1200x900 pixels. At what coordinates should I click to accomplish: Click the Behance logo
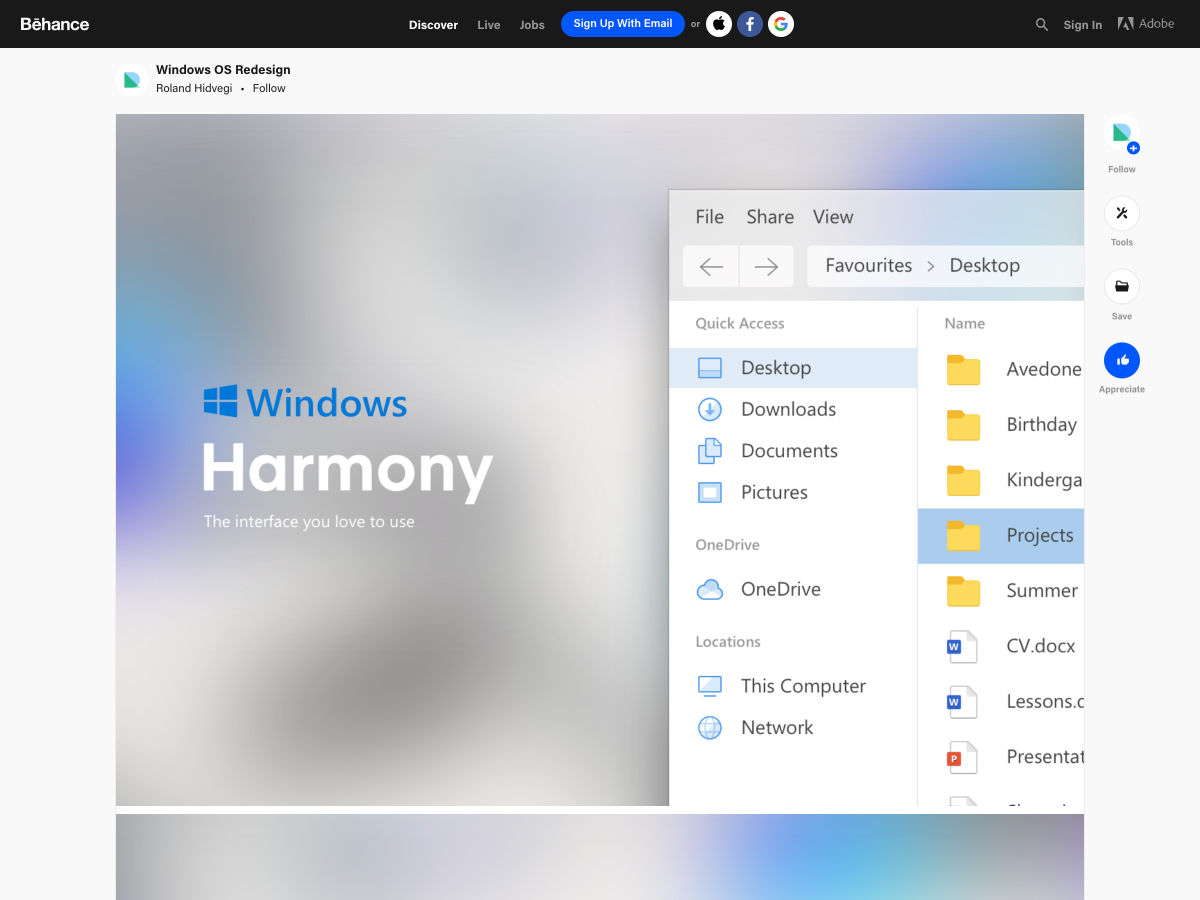(x=55, y=24)
